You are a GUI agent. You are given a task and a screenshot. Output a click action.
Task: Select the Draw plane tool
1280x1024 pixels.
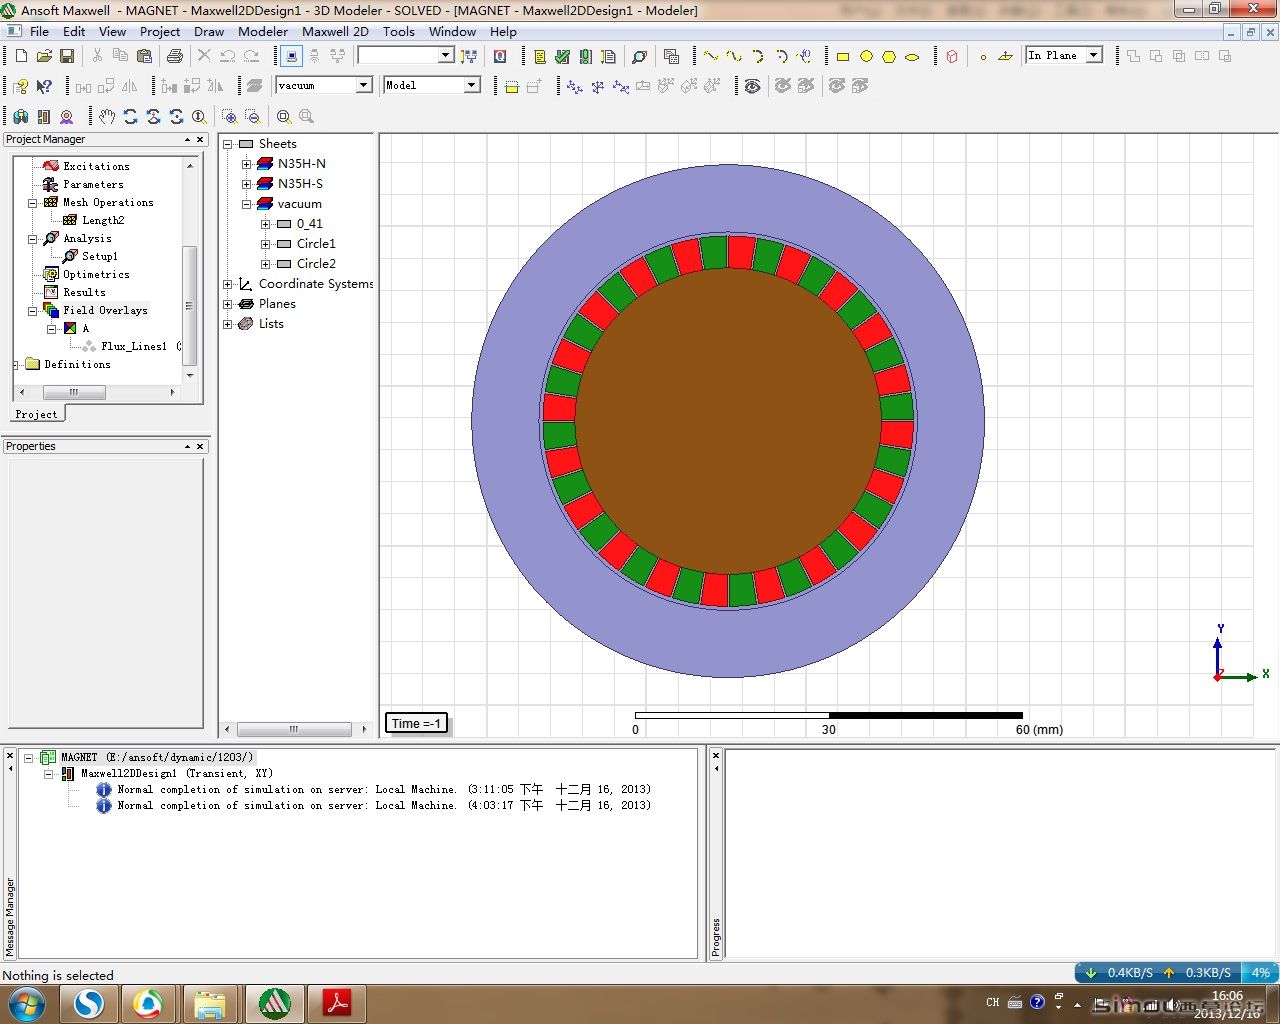click(x=1006, y=56)
